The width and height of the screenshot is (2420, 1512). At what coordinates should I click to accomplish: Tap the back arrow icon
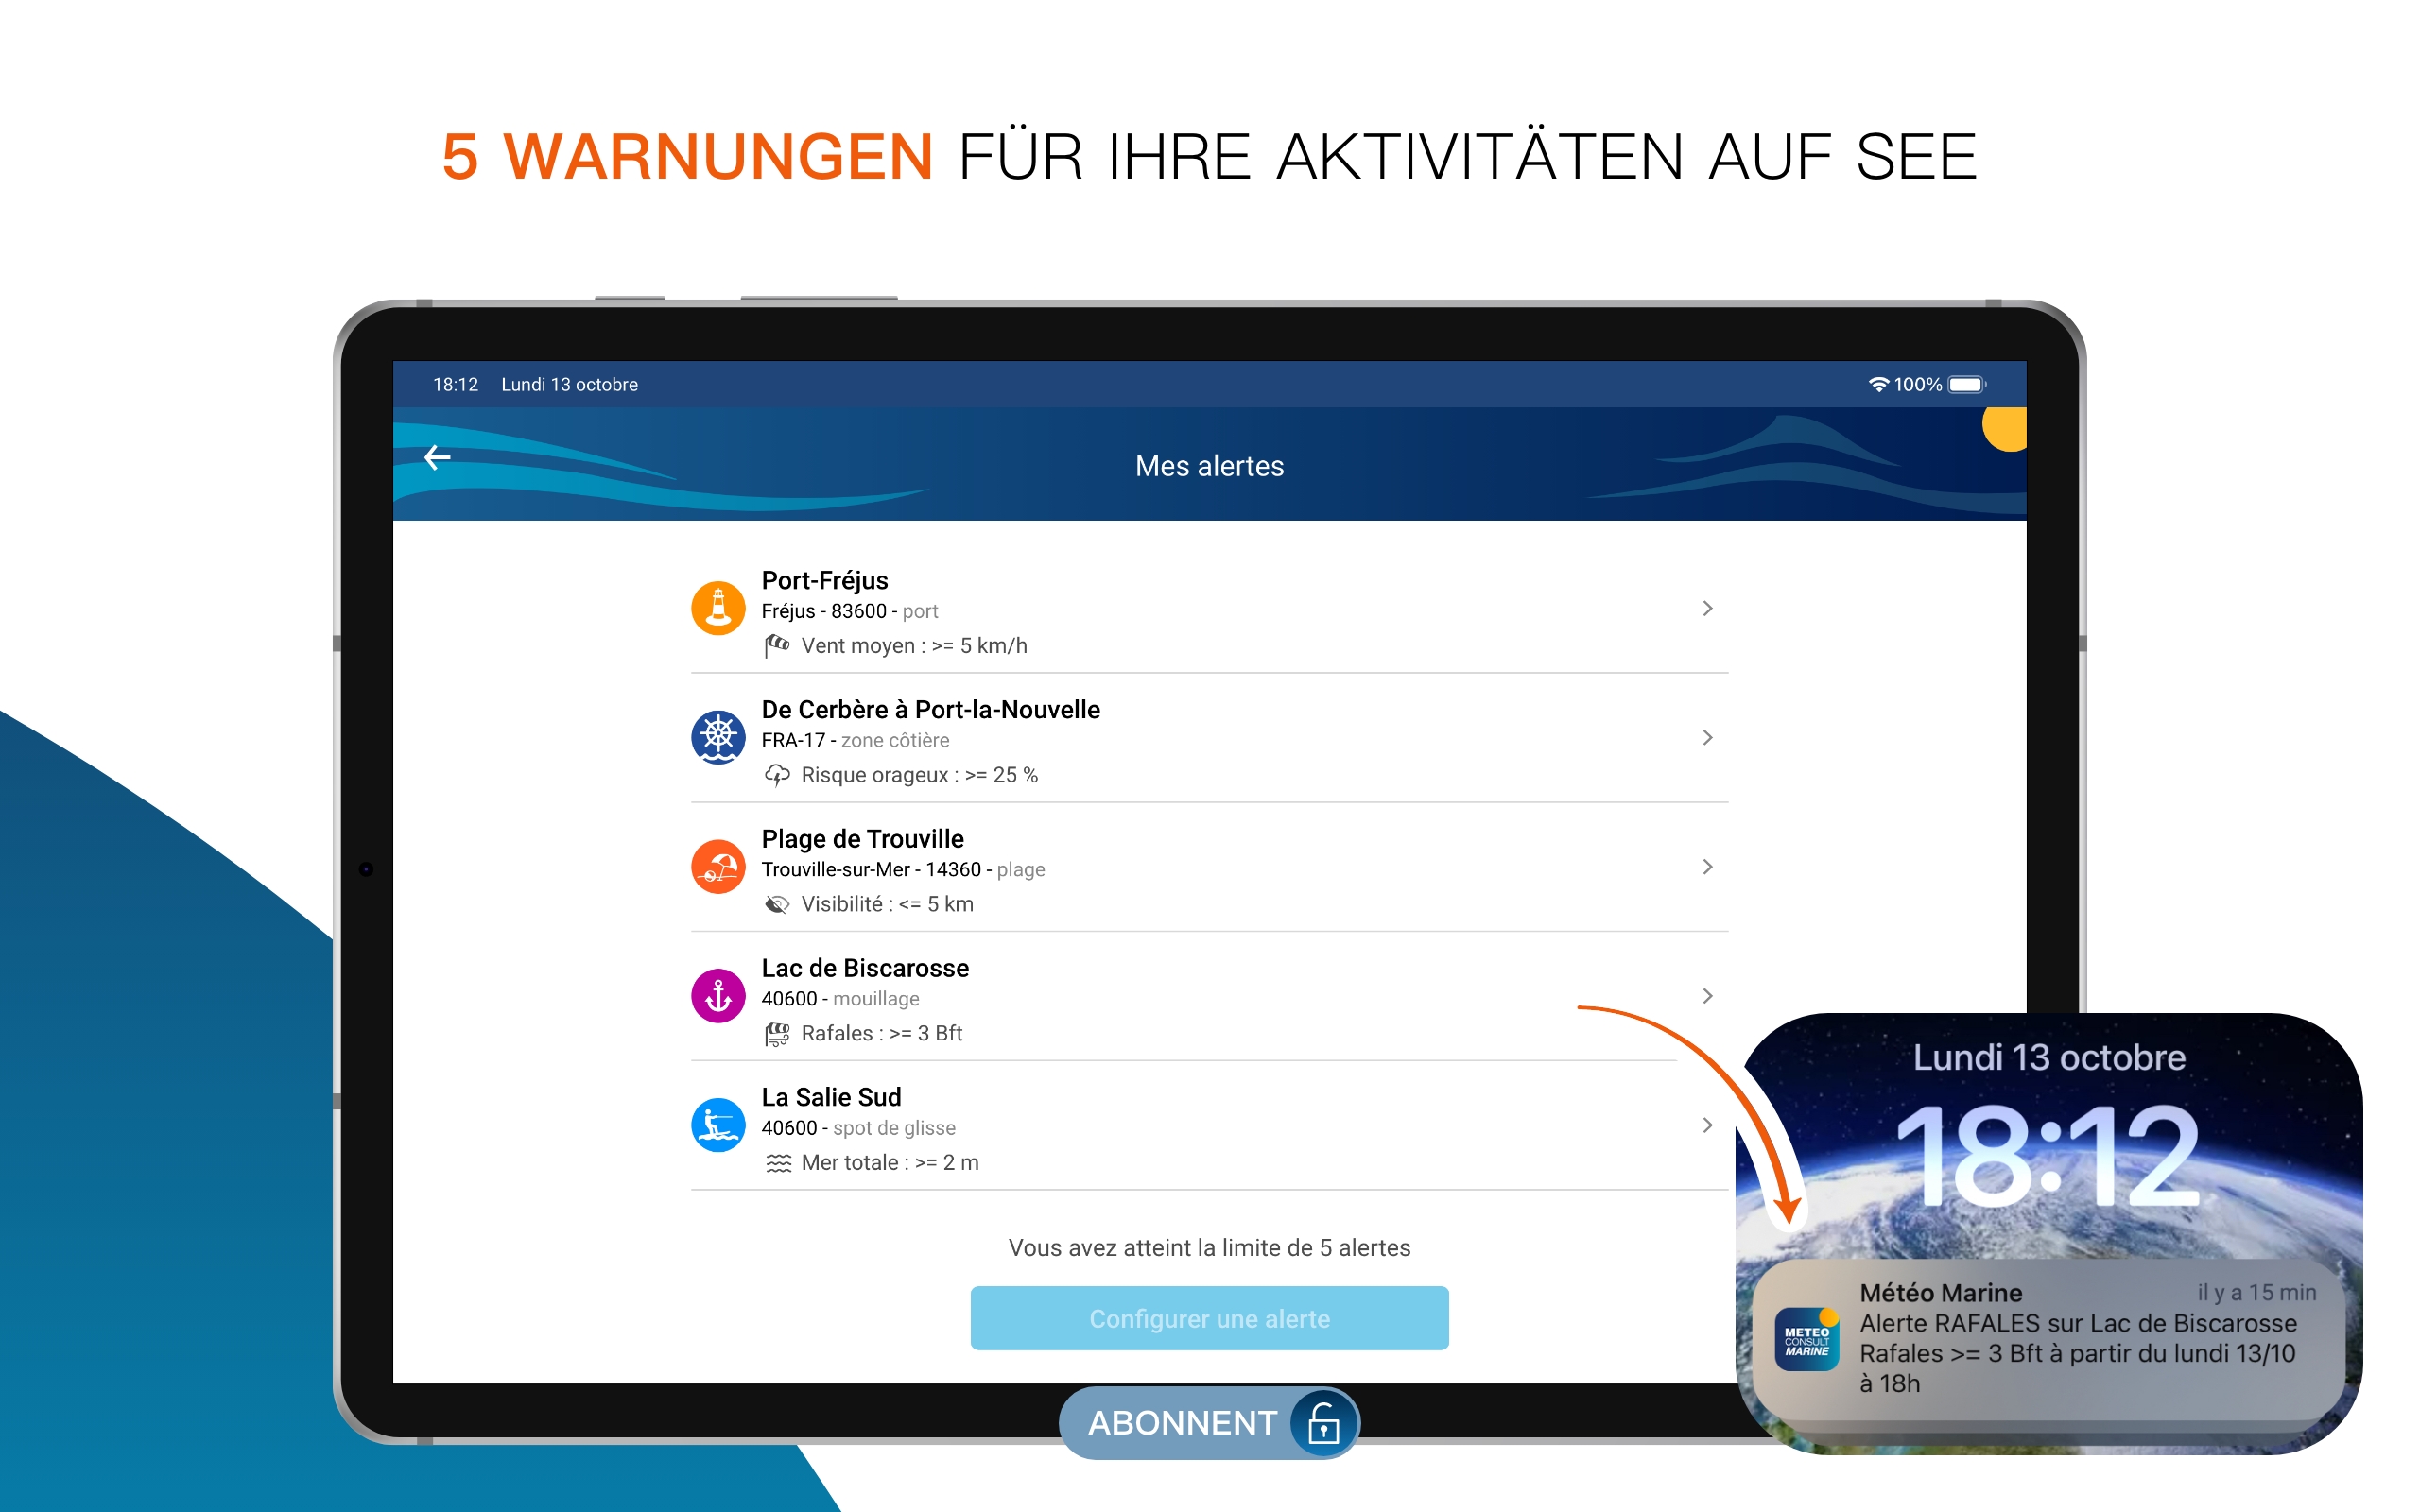pos(437,458)
